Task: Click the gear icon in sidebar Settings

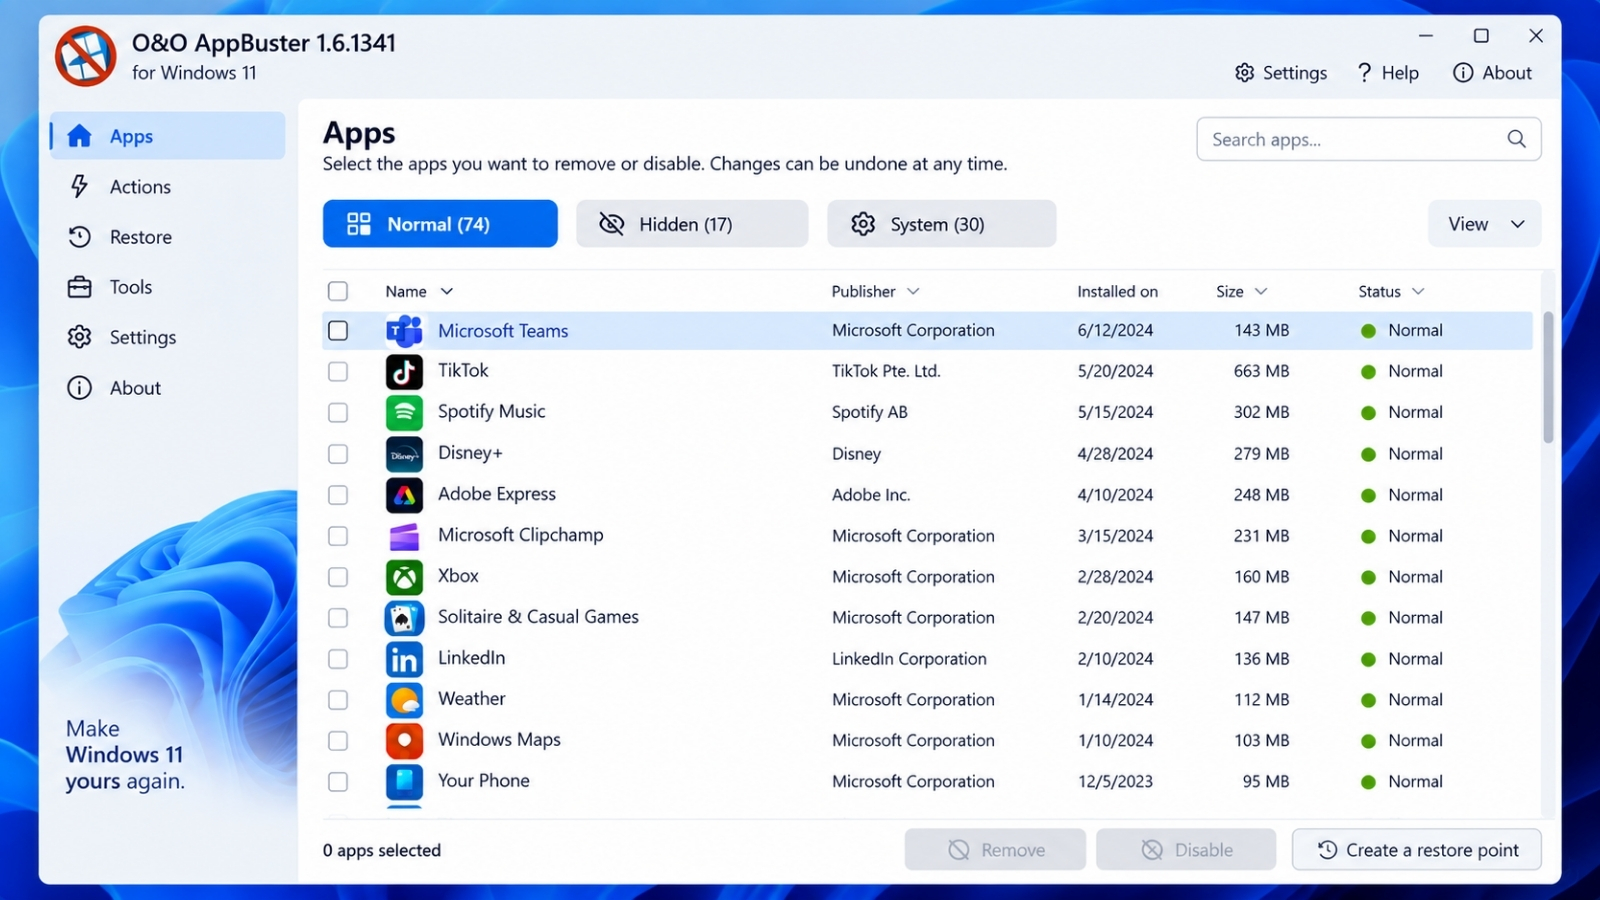Action: (x=79, y=337)
